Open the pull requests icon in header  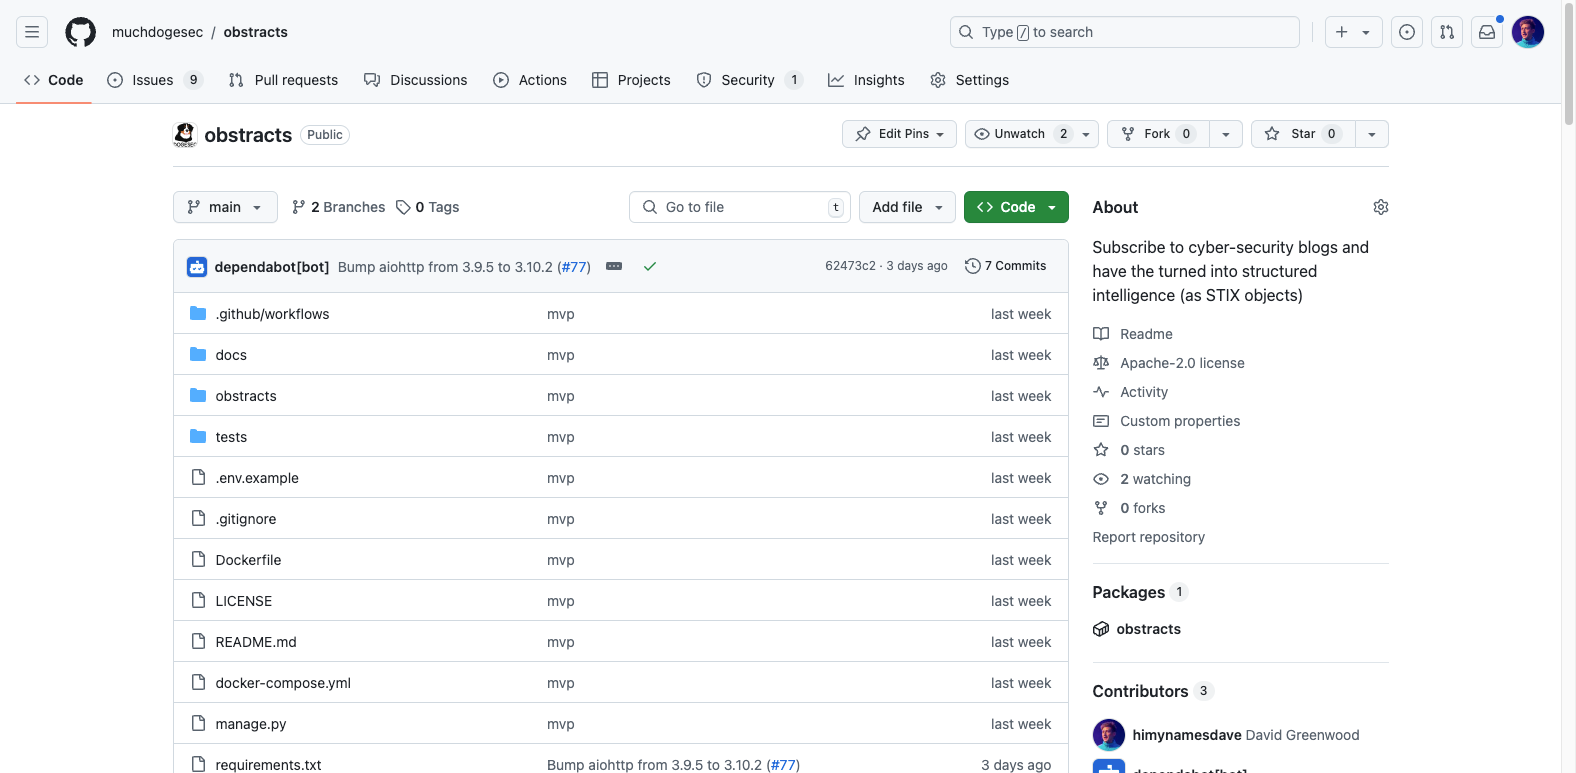(1447, 32)
